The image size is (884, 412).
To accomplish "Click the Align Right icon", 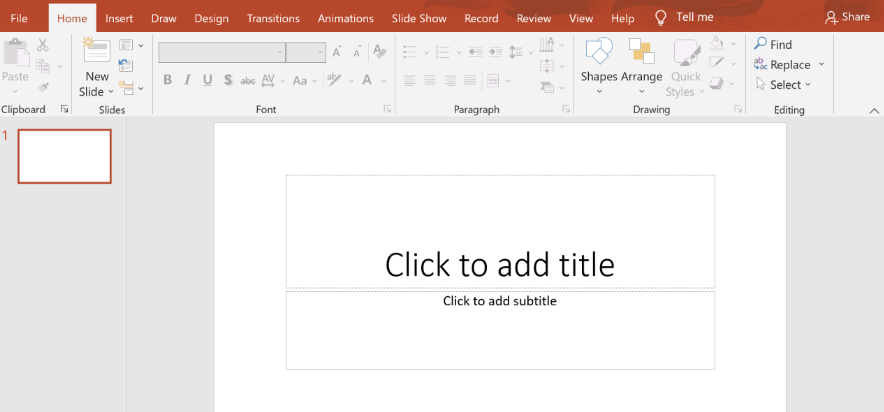I will click(450, 81).
